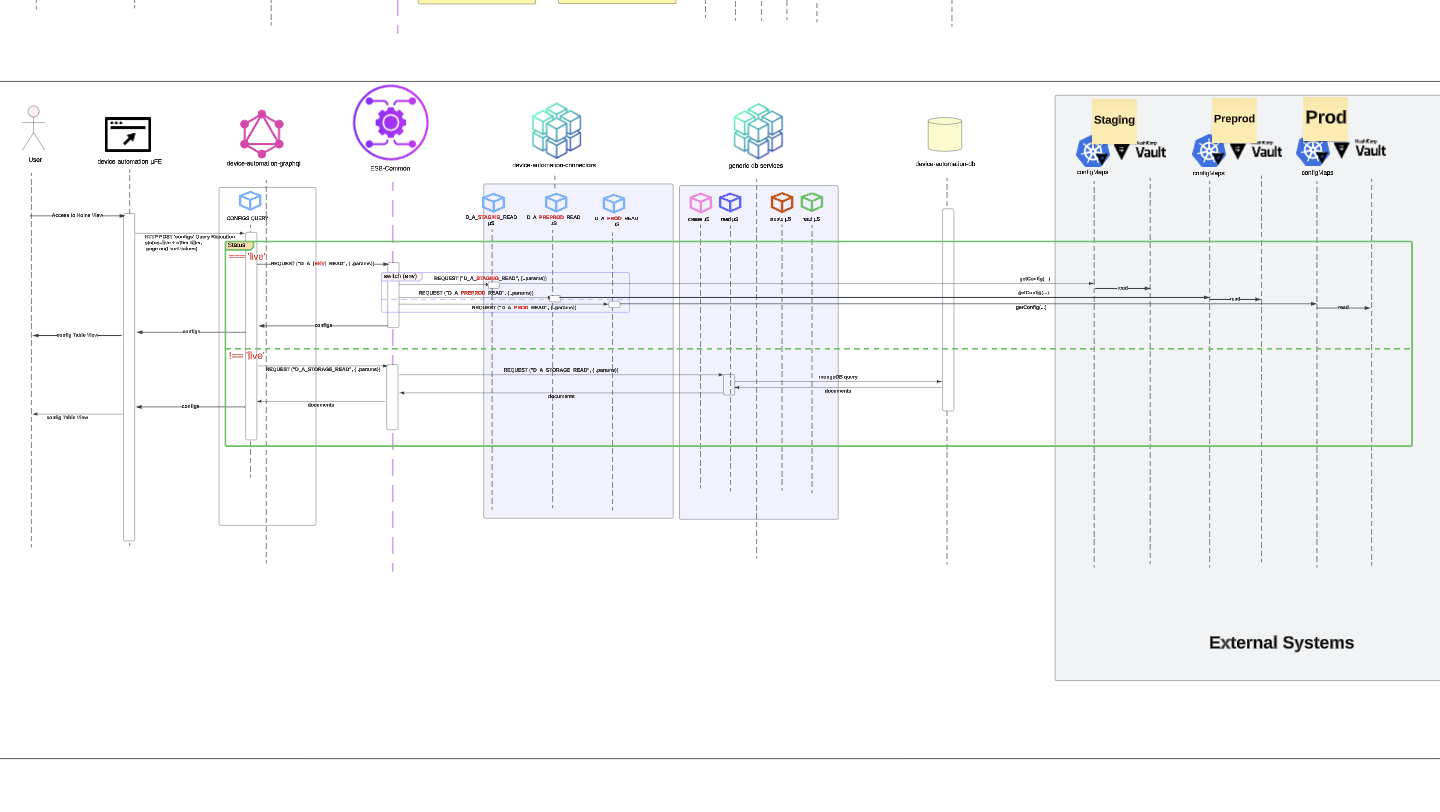1440x812 pixels.
Task: Select the pink device-automation-graphql logo
Action: pyautogui.click(x=262, y=134)
